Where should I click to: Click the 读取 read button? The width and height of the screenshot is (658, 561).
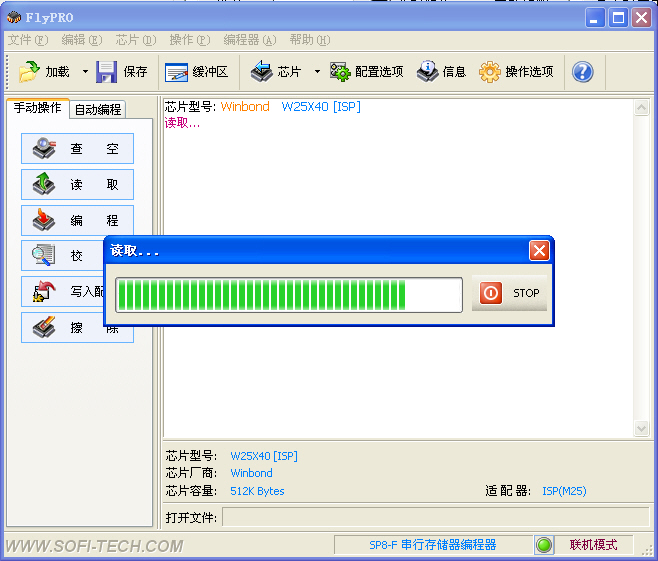(x=77, y=185)
